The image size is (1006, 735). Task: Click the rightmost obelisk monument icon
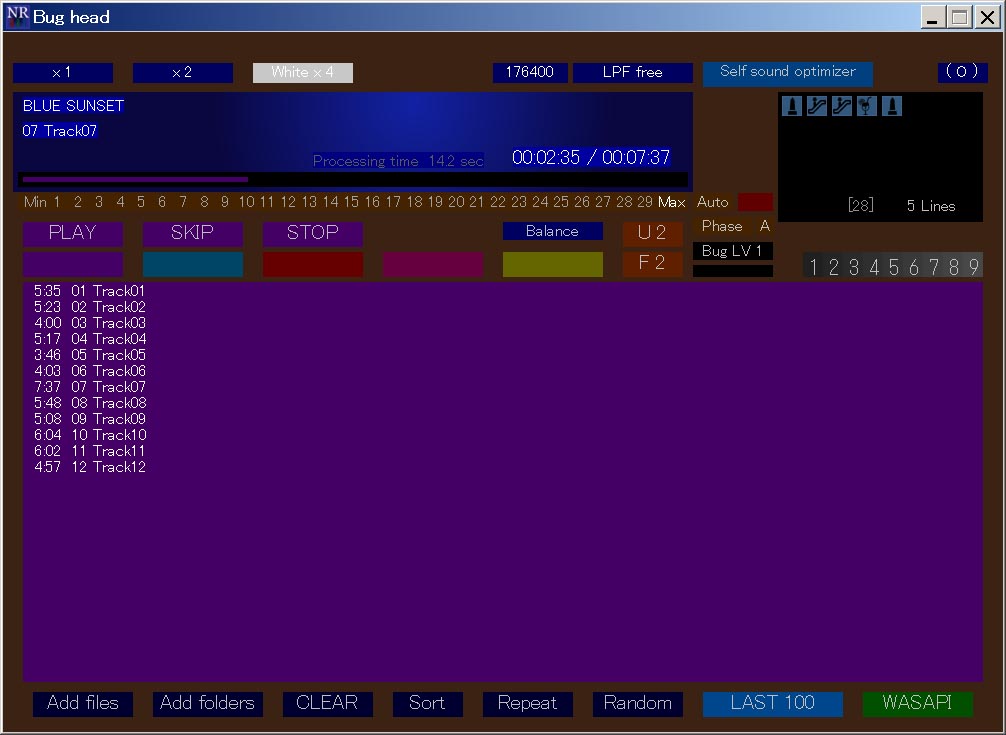point(891,106)
